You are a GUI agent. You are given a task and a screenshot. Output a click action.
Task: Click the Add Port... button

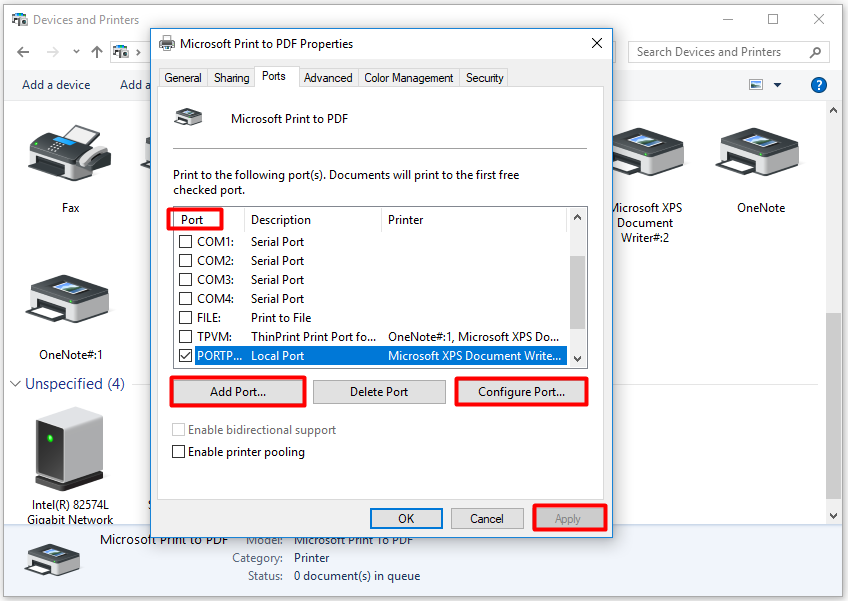[x=238, y=392]
